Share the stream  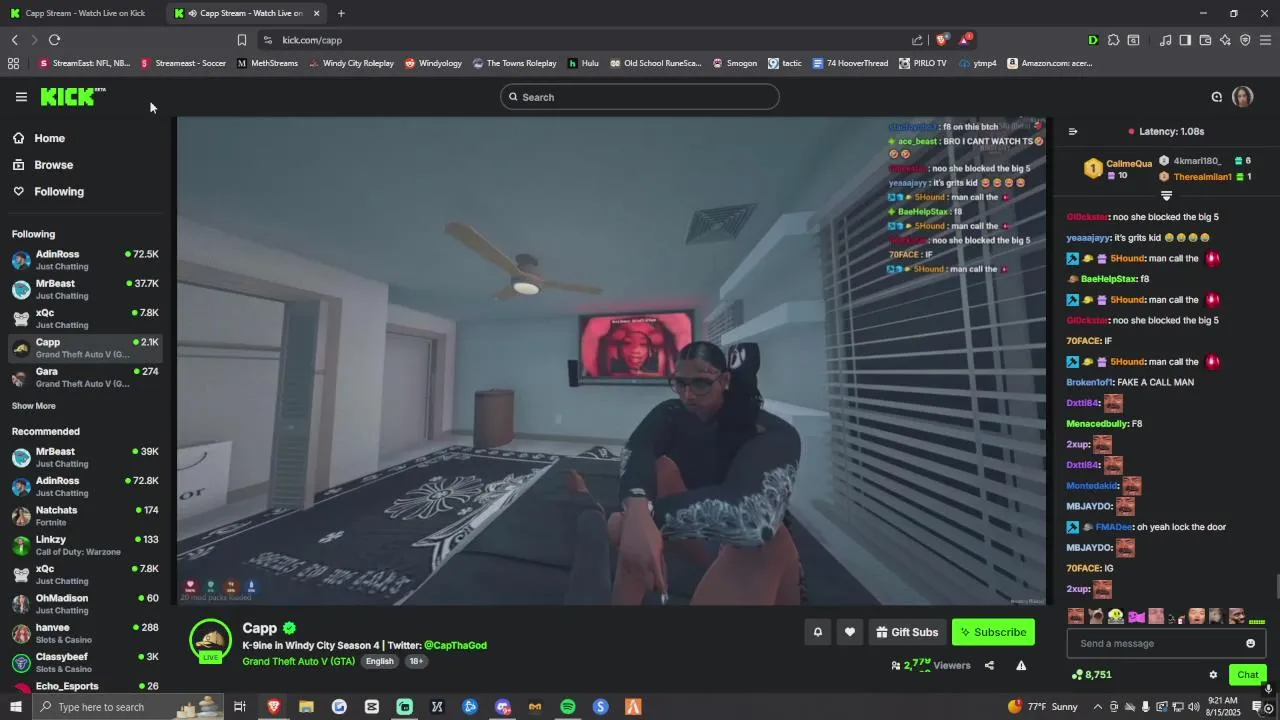point(989,665)
